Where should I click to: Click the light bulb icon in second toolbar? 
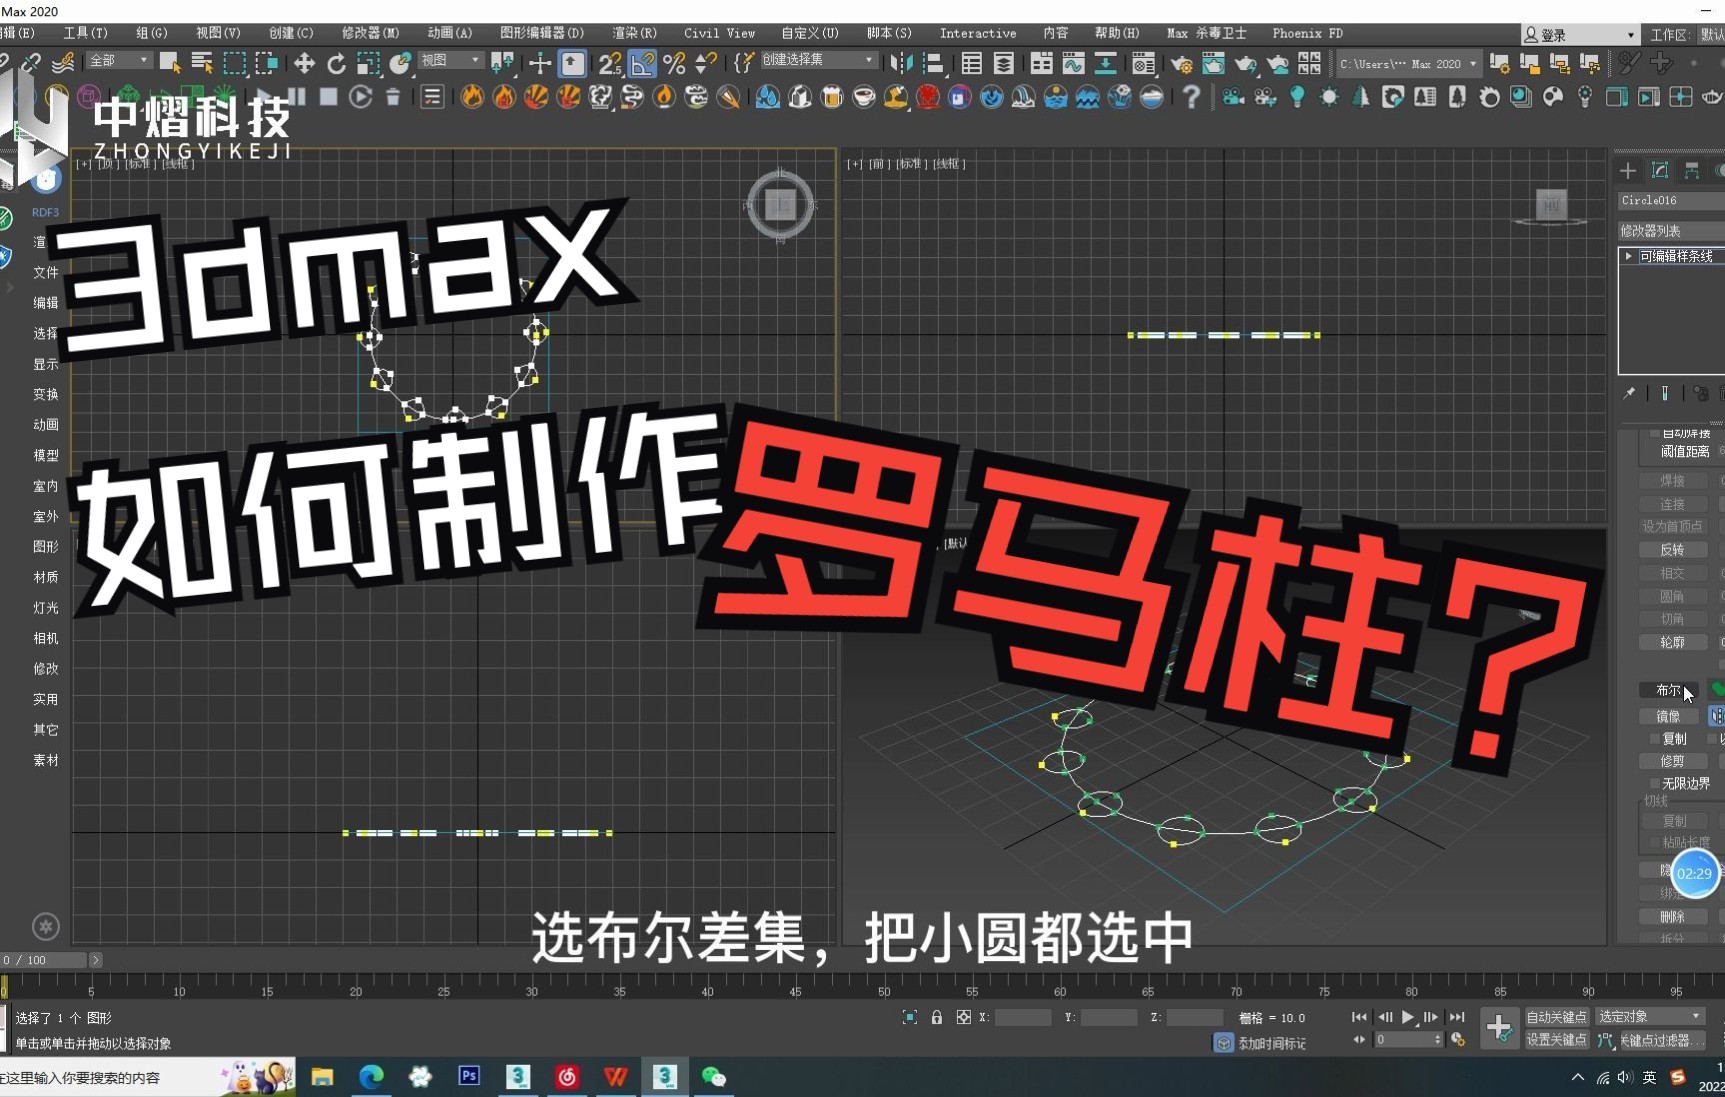coord(1297,97)
